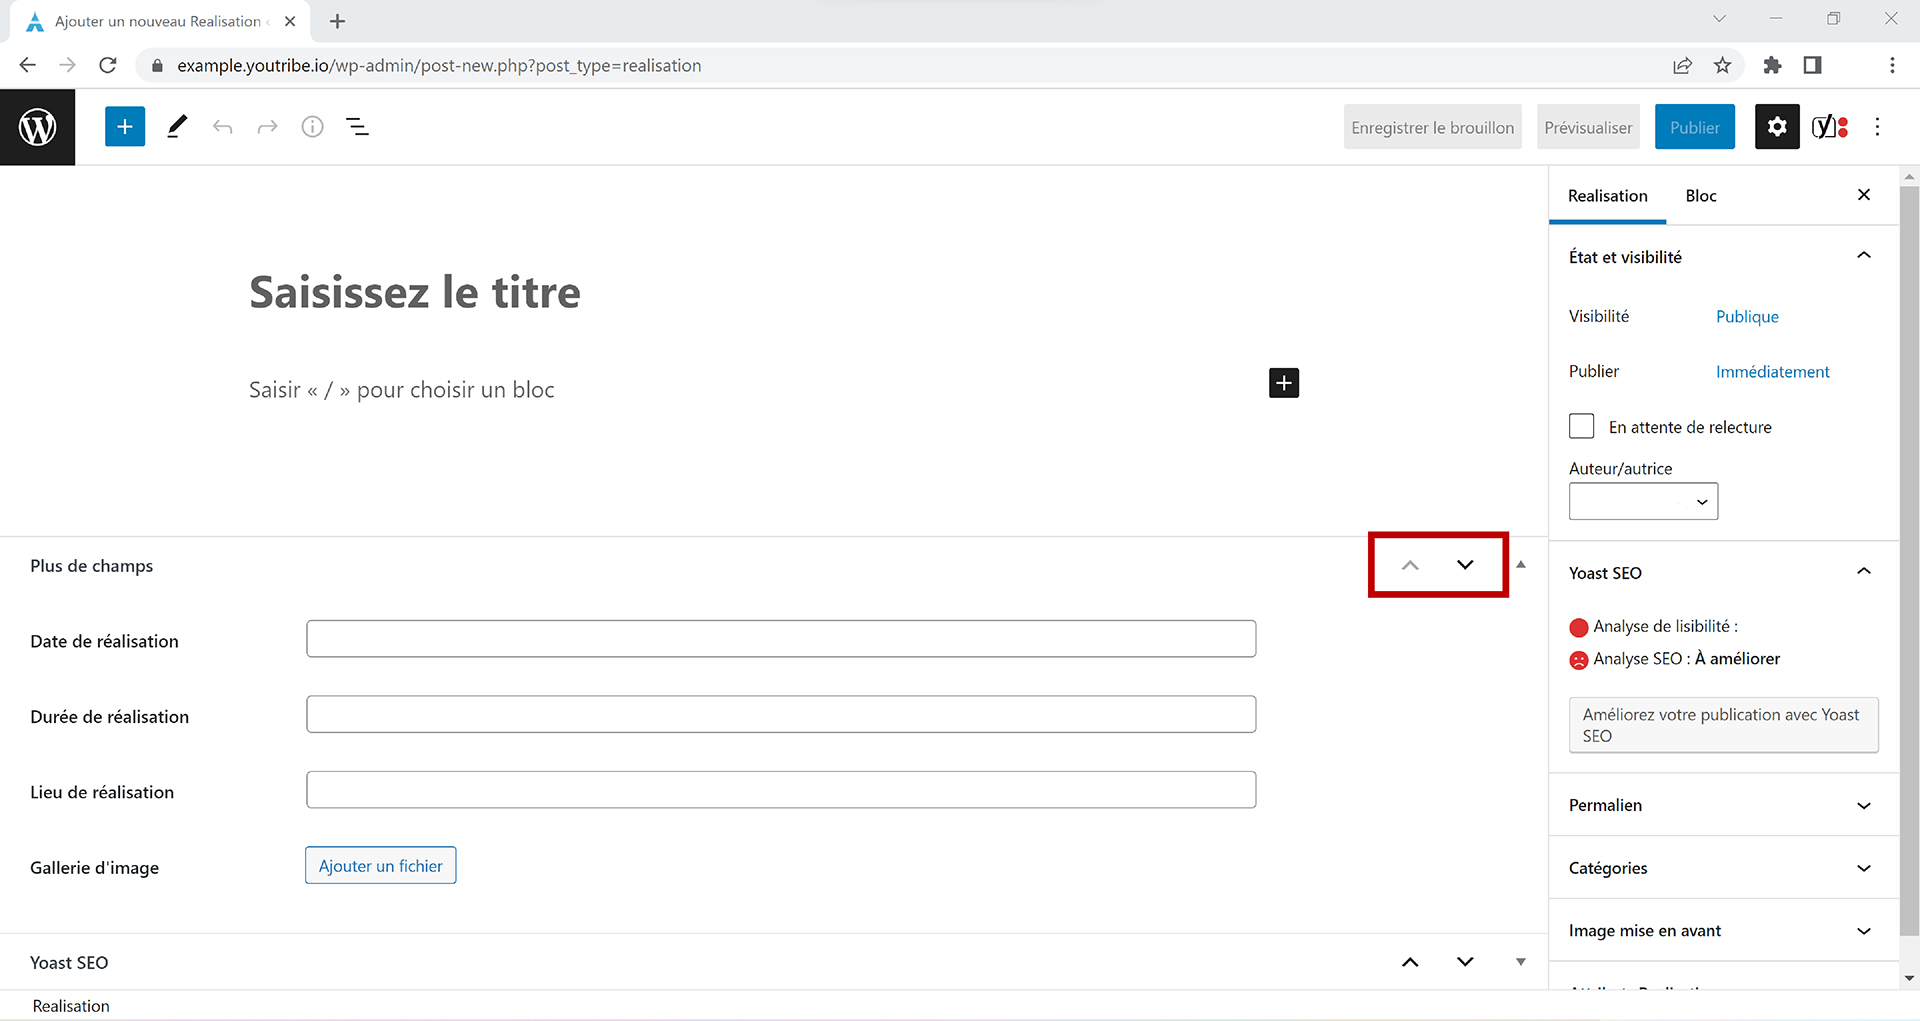Click the Date de réalisation field
Screen dimensions: 1920x1021
click(781, 639)
